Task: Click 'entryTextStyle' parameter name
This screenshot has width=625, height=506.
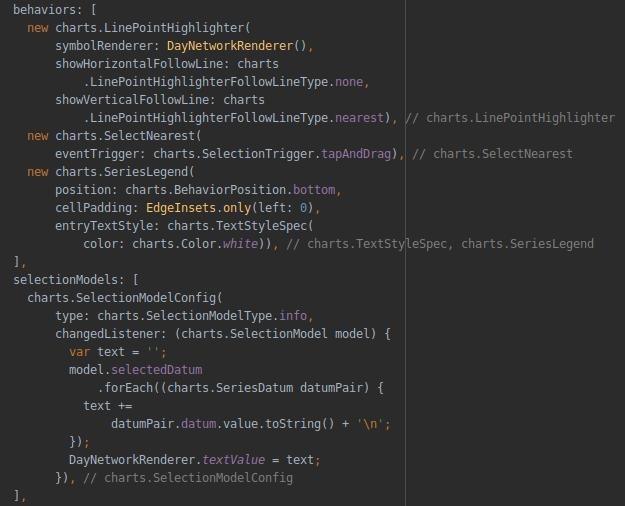Action: tap(104, 226)
